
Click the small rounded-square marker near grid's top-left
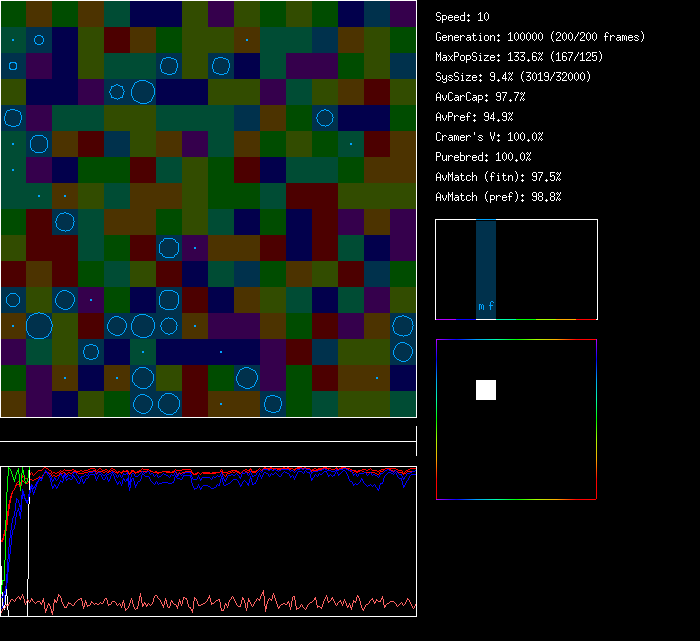pyautogui.click(x=13, y=66)
